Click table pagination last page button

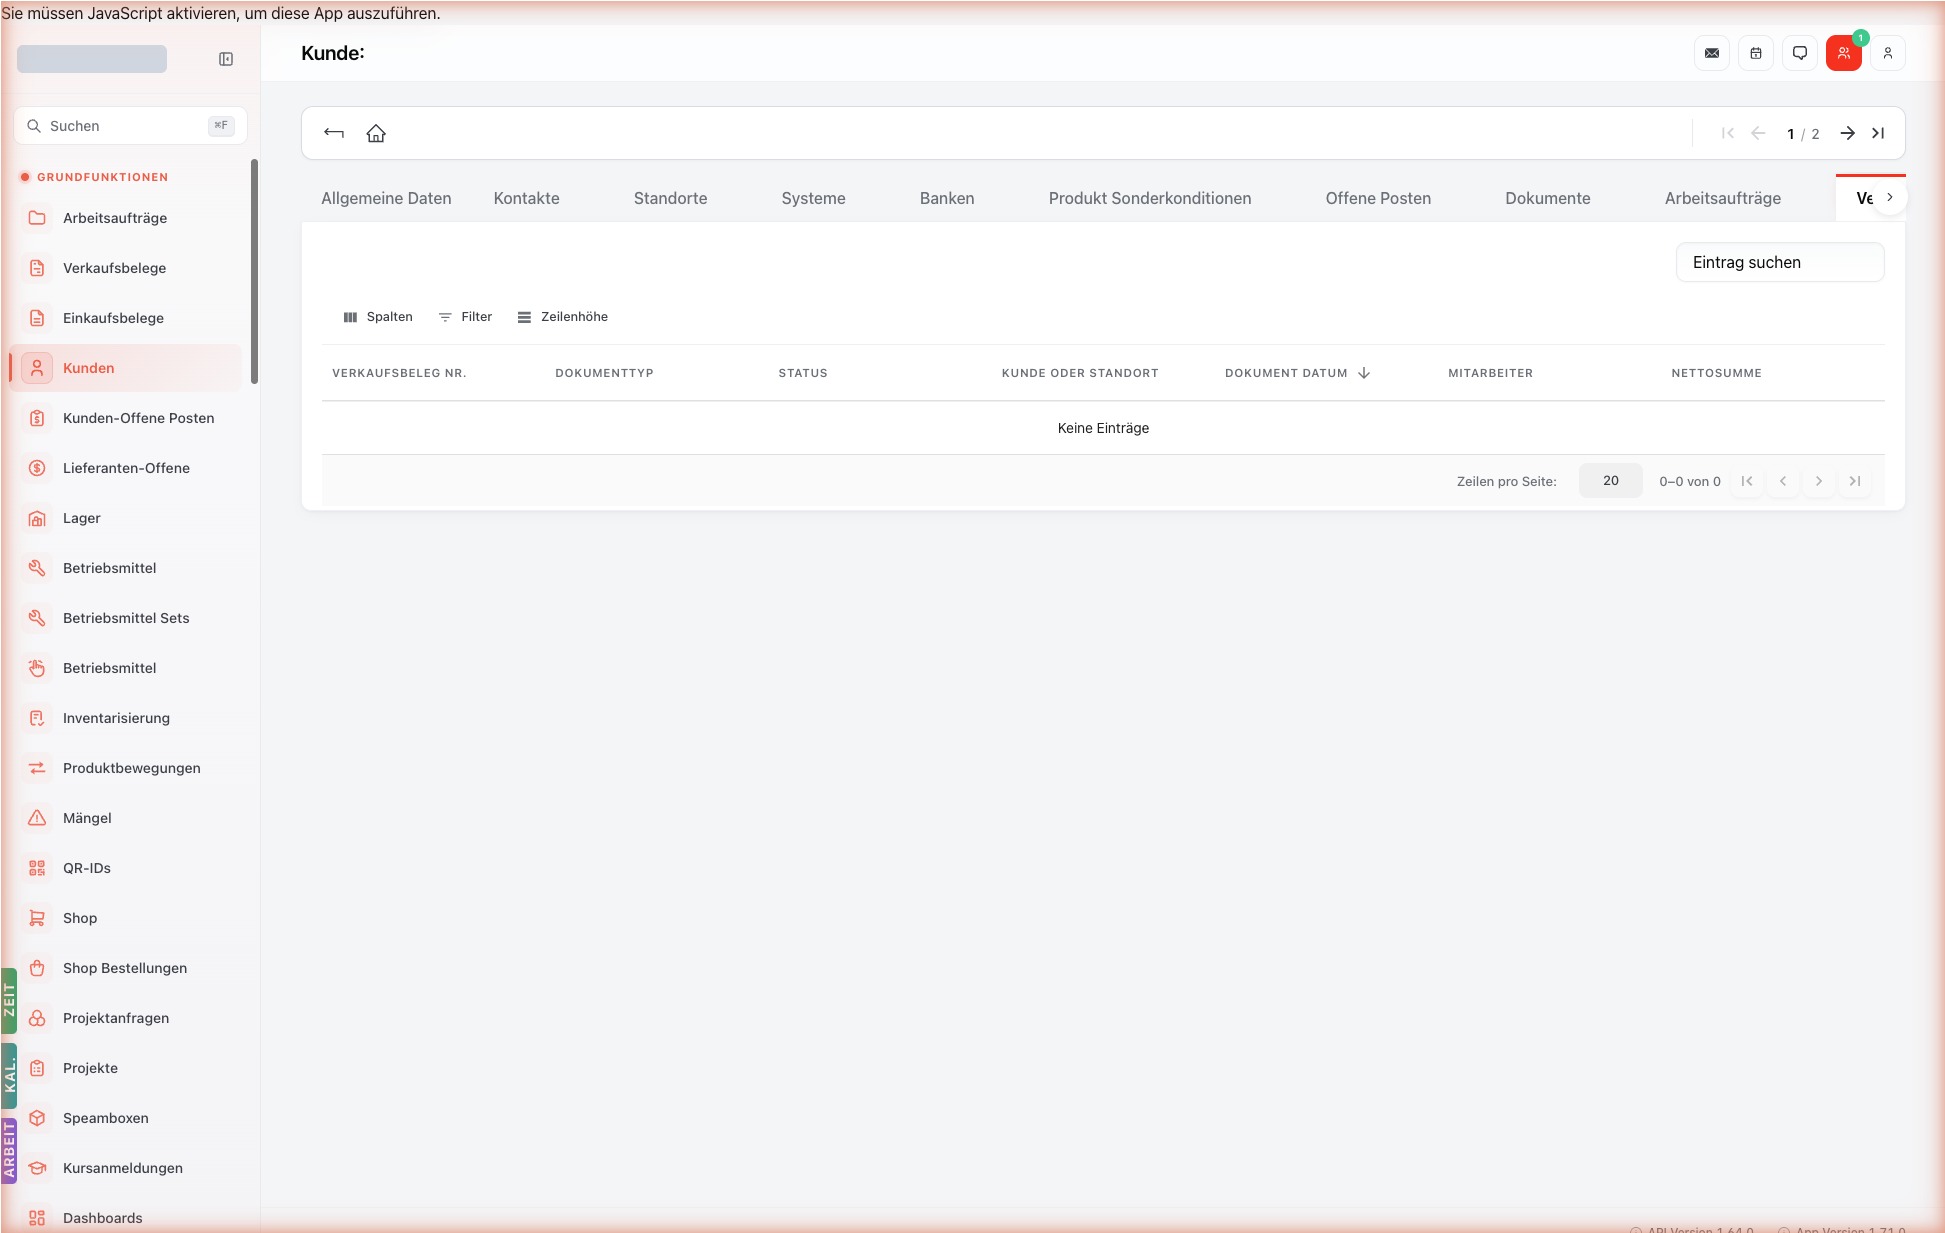tap(1855, 481)
